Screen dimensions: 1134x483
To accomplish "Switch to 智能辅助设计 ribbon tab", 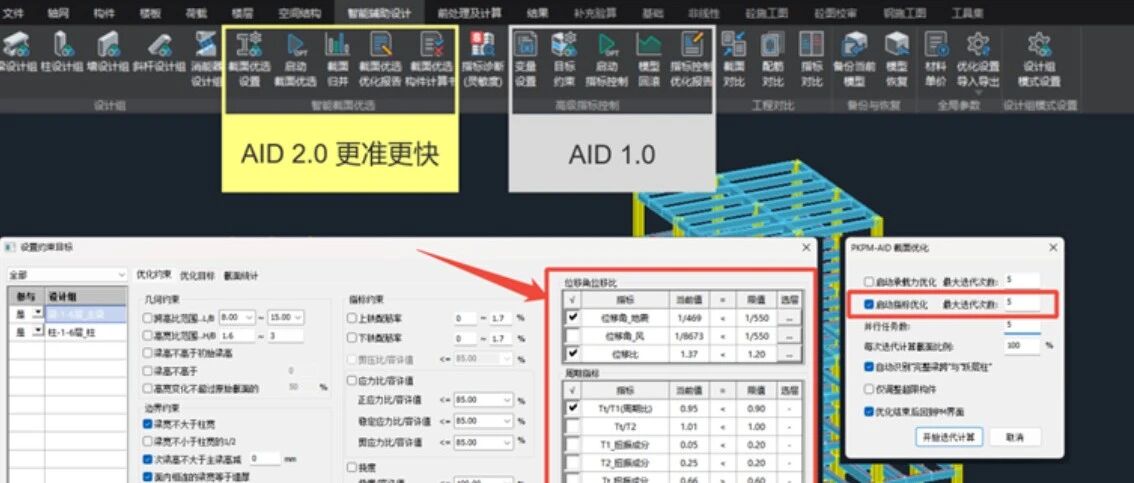I will [x=379, y=12].
